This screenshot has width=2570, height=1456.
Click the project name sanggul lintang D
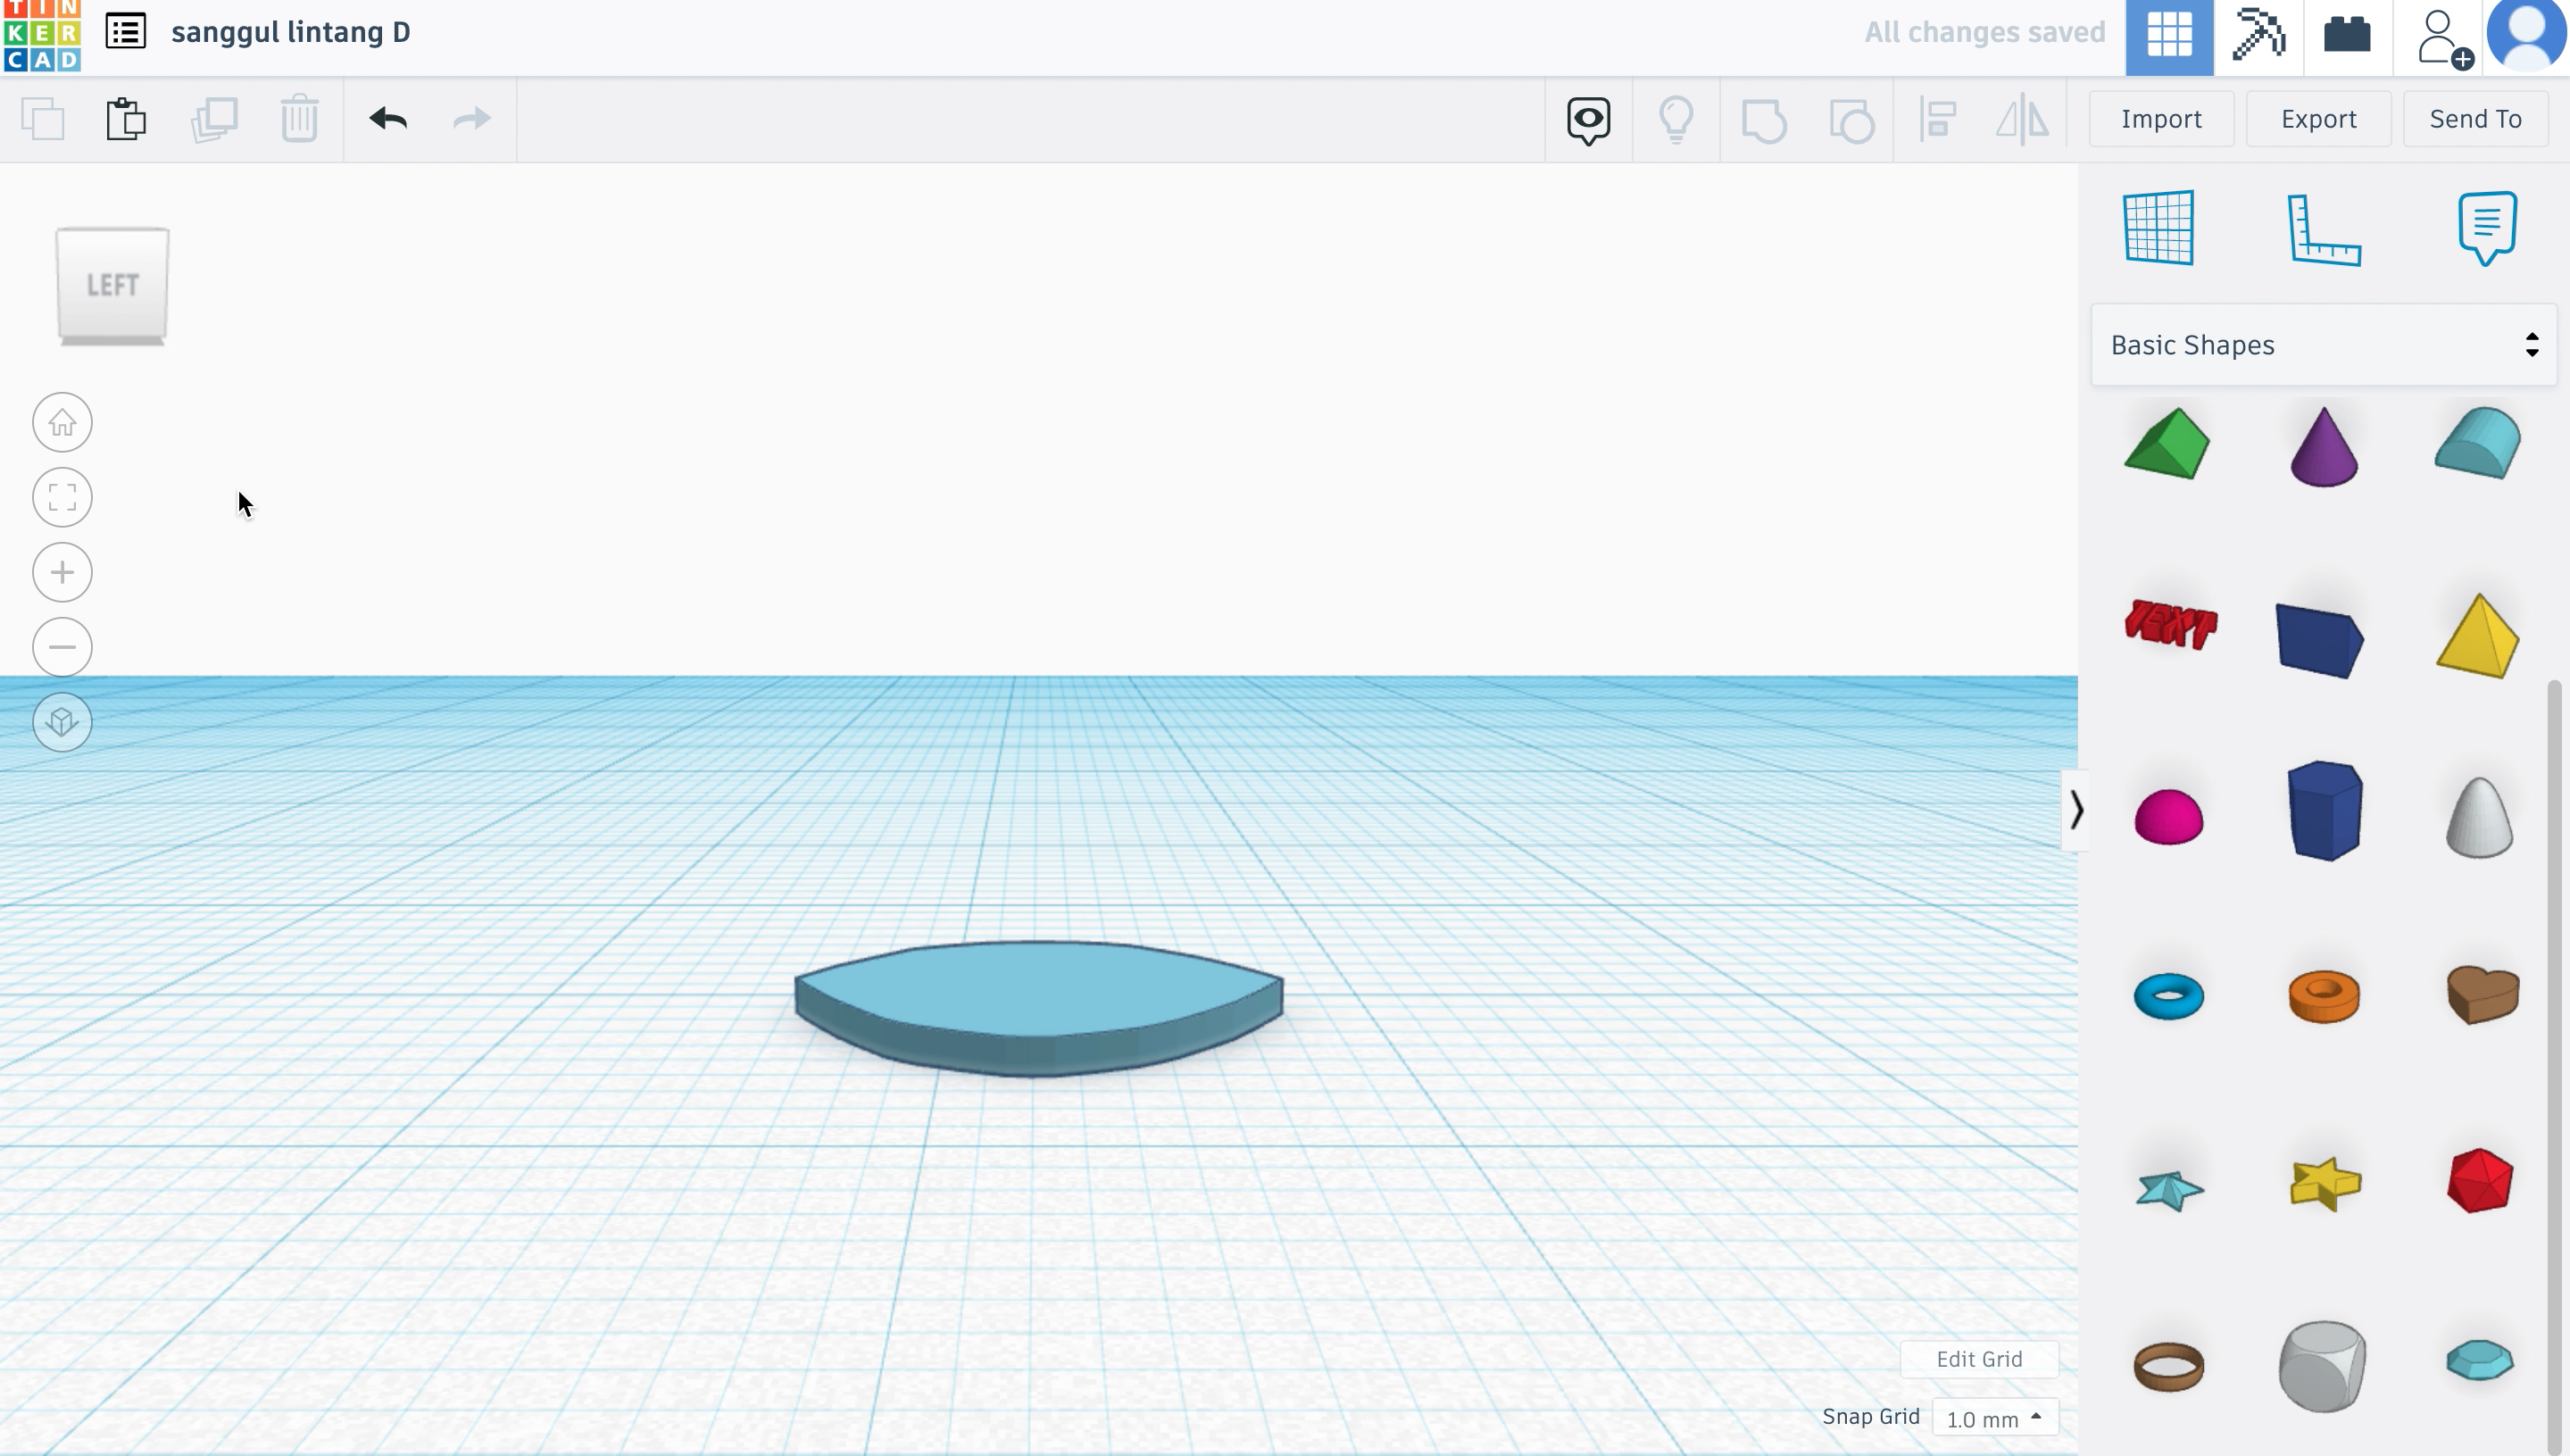(290, 32)
